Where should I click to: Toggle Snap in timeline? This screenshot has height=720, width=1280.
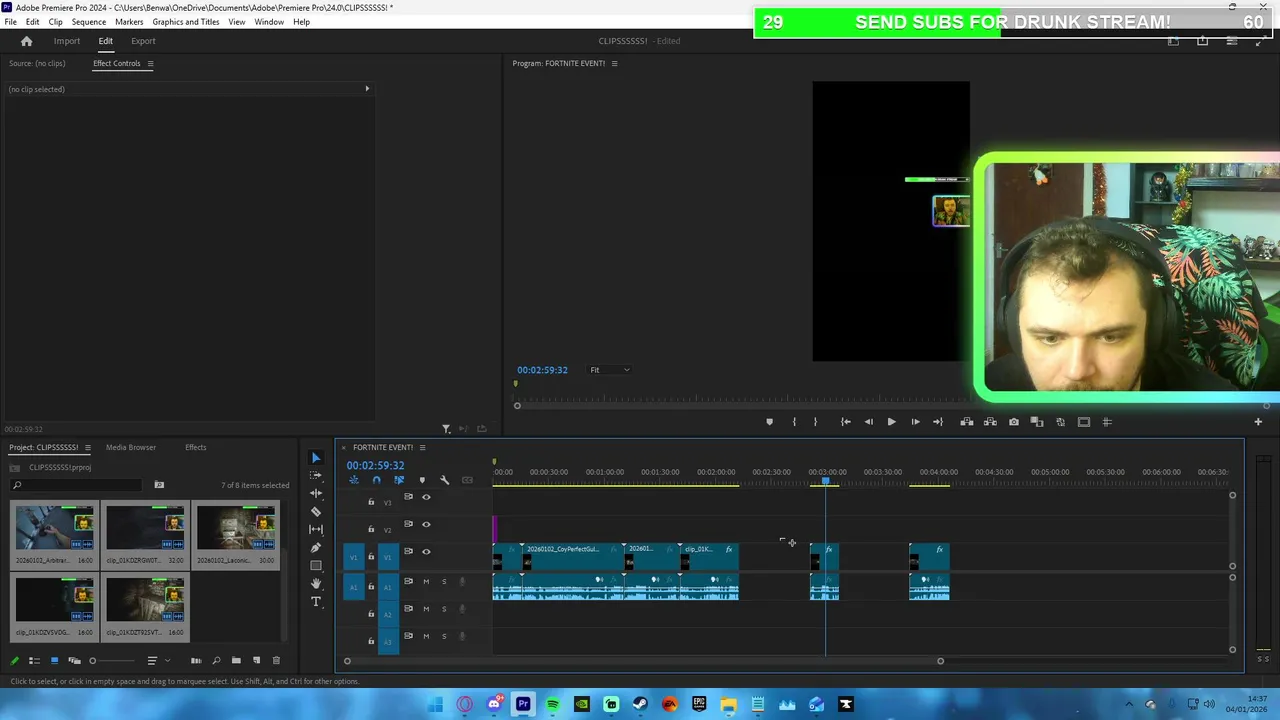pos(376,480)
